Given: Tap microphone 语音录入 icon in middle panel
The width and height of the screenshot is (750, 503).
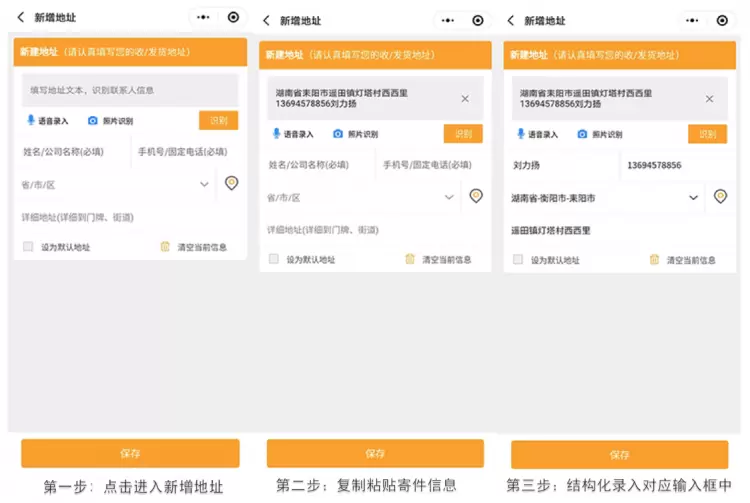Looking at the screenshot, I should (276, 134).
